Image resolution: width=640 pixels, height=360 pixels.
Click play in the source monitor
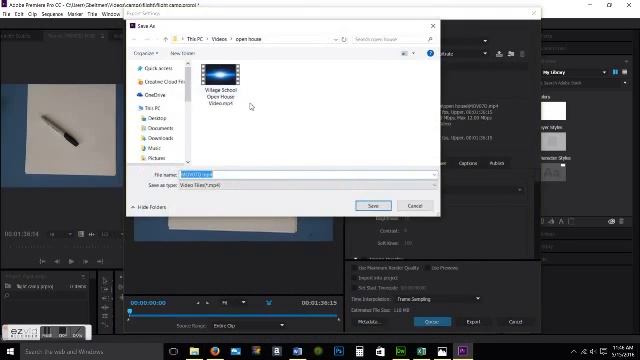[x=71, y=261]
